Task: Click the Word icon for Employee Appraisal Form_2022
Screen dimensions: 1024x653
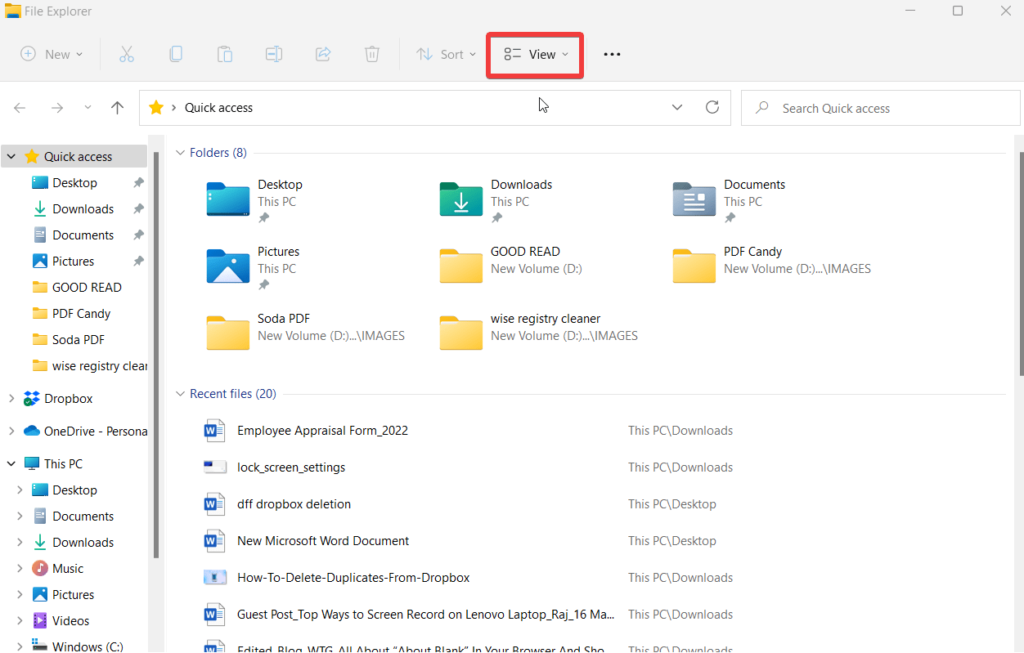Action: click(x=214, y=431)
